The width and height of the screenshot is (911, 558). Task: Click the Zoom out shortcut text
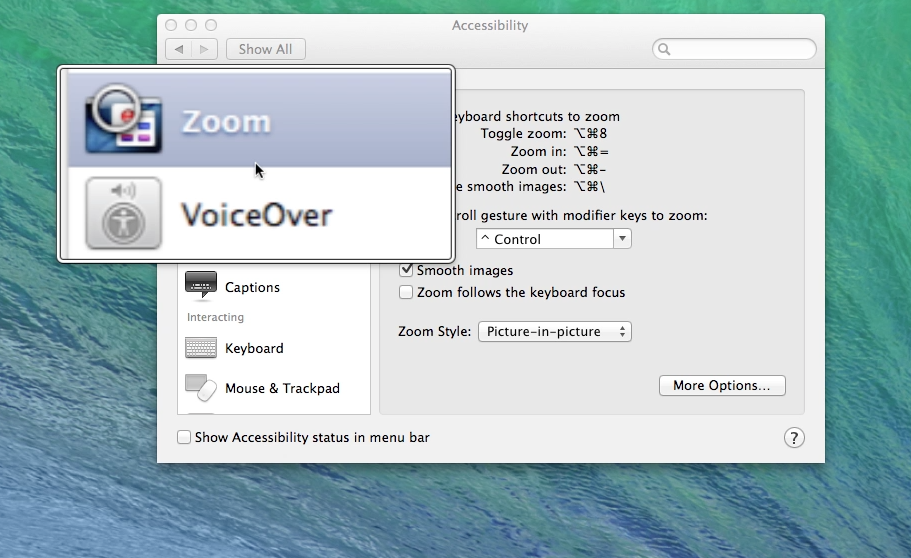coord(554,170)
